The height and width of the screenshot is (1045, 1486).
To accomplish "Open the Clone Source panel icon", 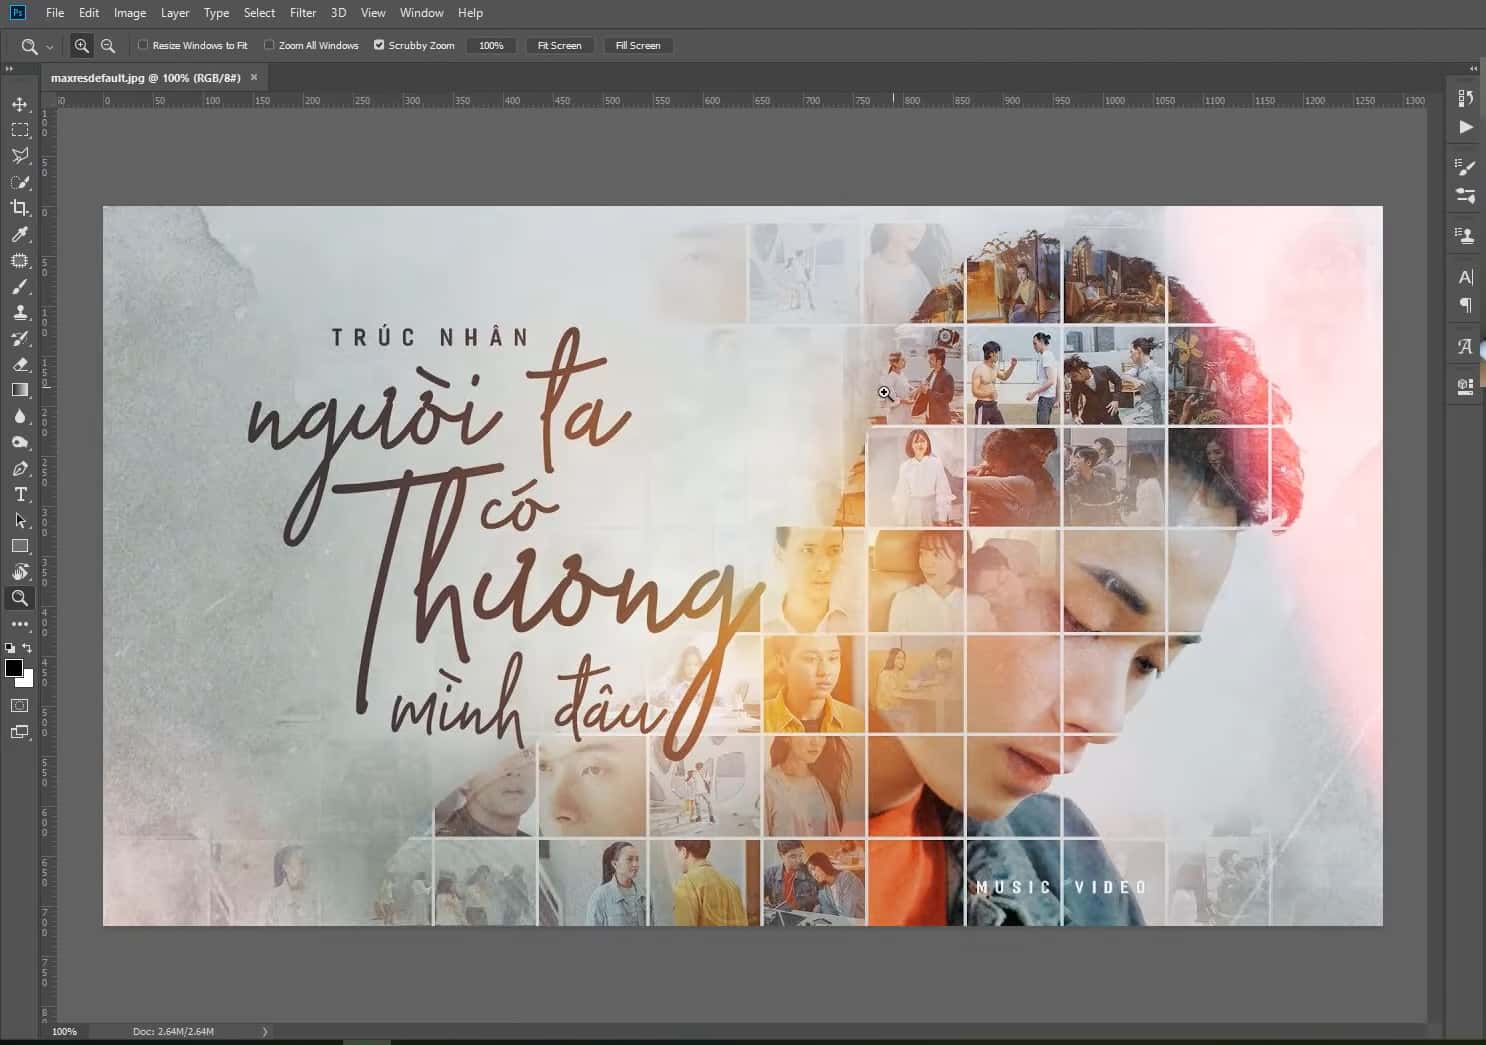I will [x=1465, y=236].
